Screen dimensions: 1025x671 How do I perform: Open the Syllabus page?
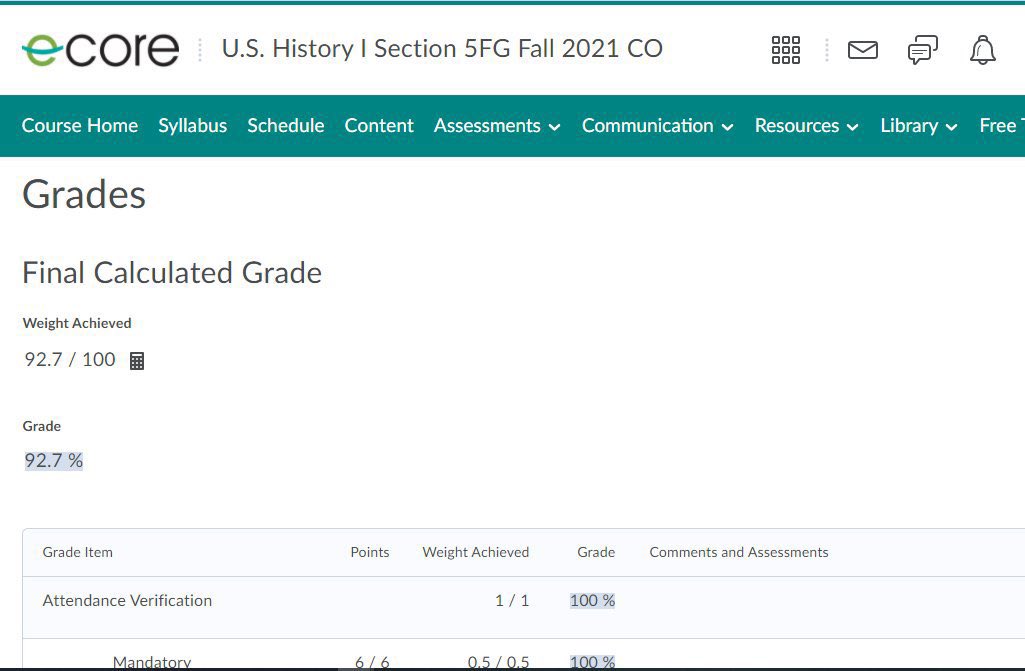pos(193,126)
